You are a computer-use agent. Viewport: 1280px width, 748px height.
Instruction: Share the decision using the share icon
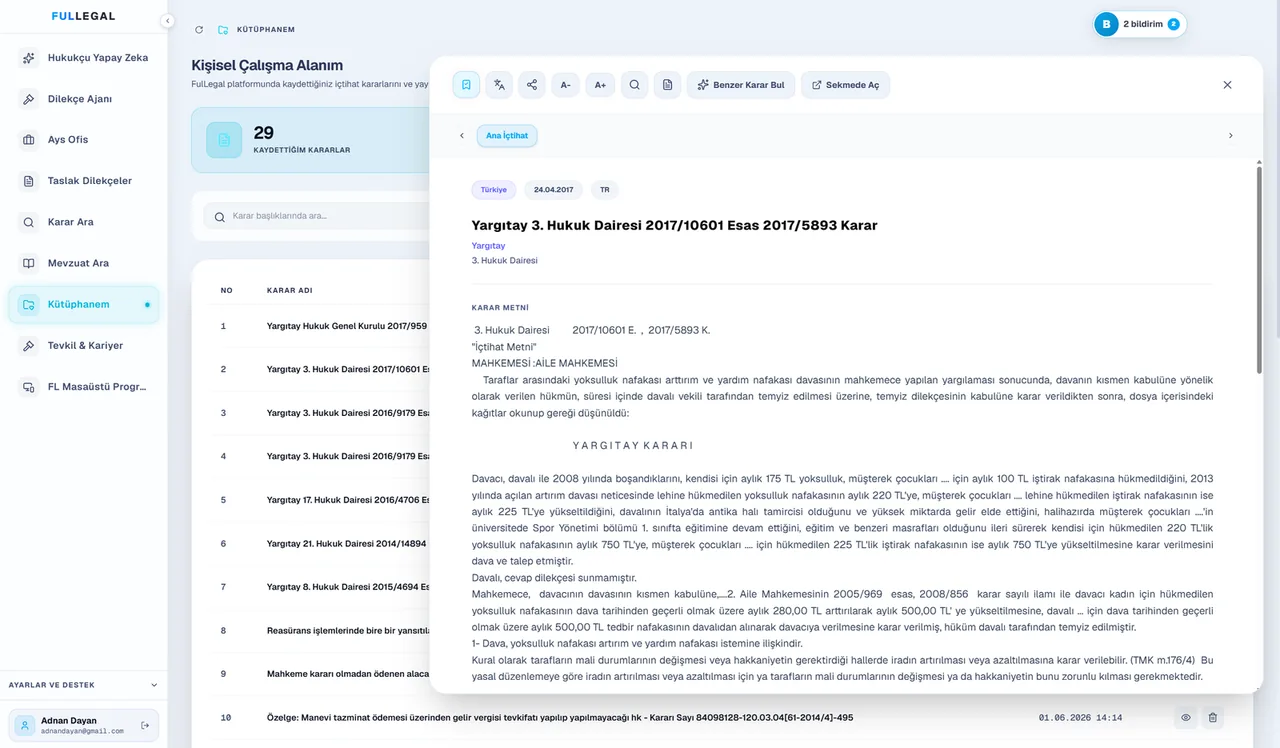(x=532, y=85)
